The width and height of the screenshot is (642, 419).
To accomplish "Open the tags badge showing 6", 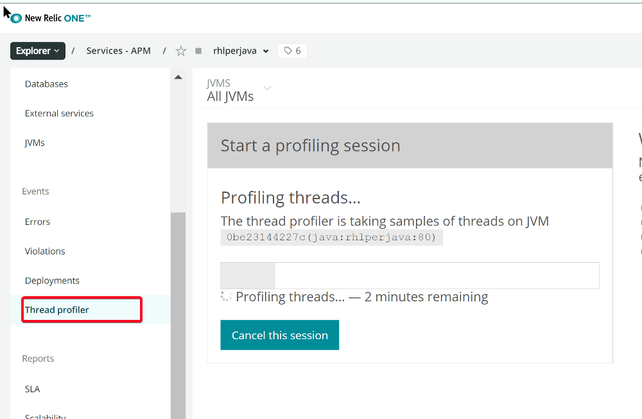I will tap(292, 51).
